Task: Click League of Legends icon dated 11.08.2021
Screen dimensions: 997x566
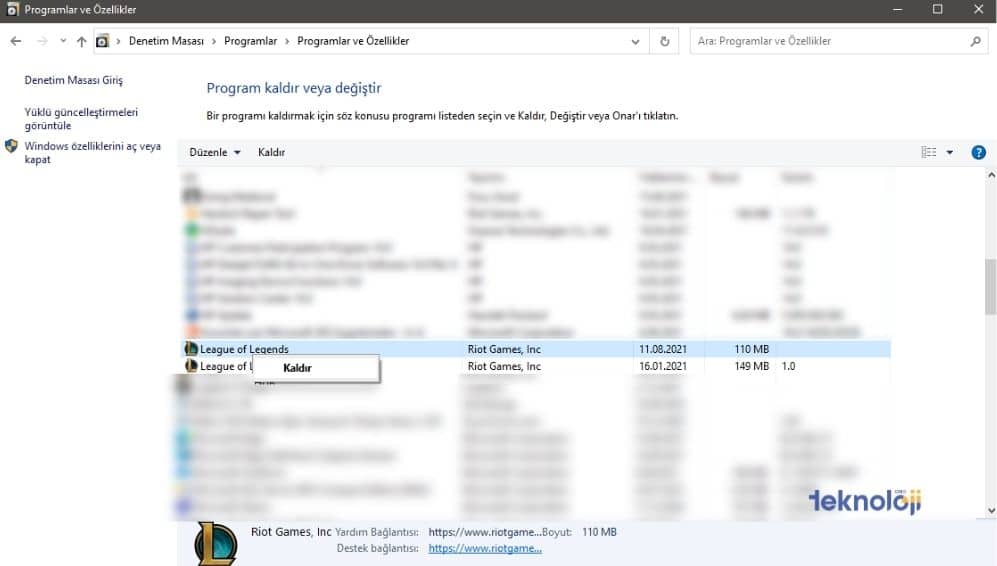Action: click(x=191, y=349)
